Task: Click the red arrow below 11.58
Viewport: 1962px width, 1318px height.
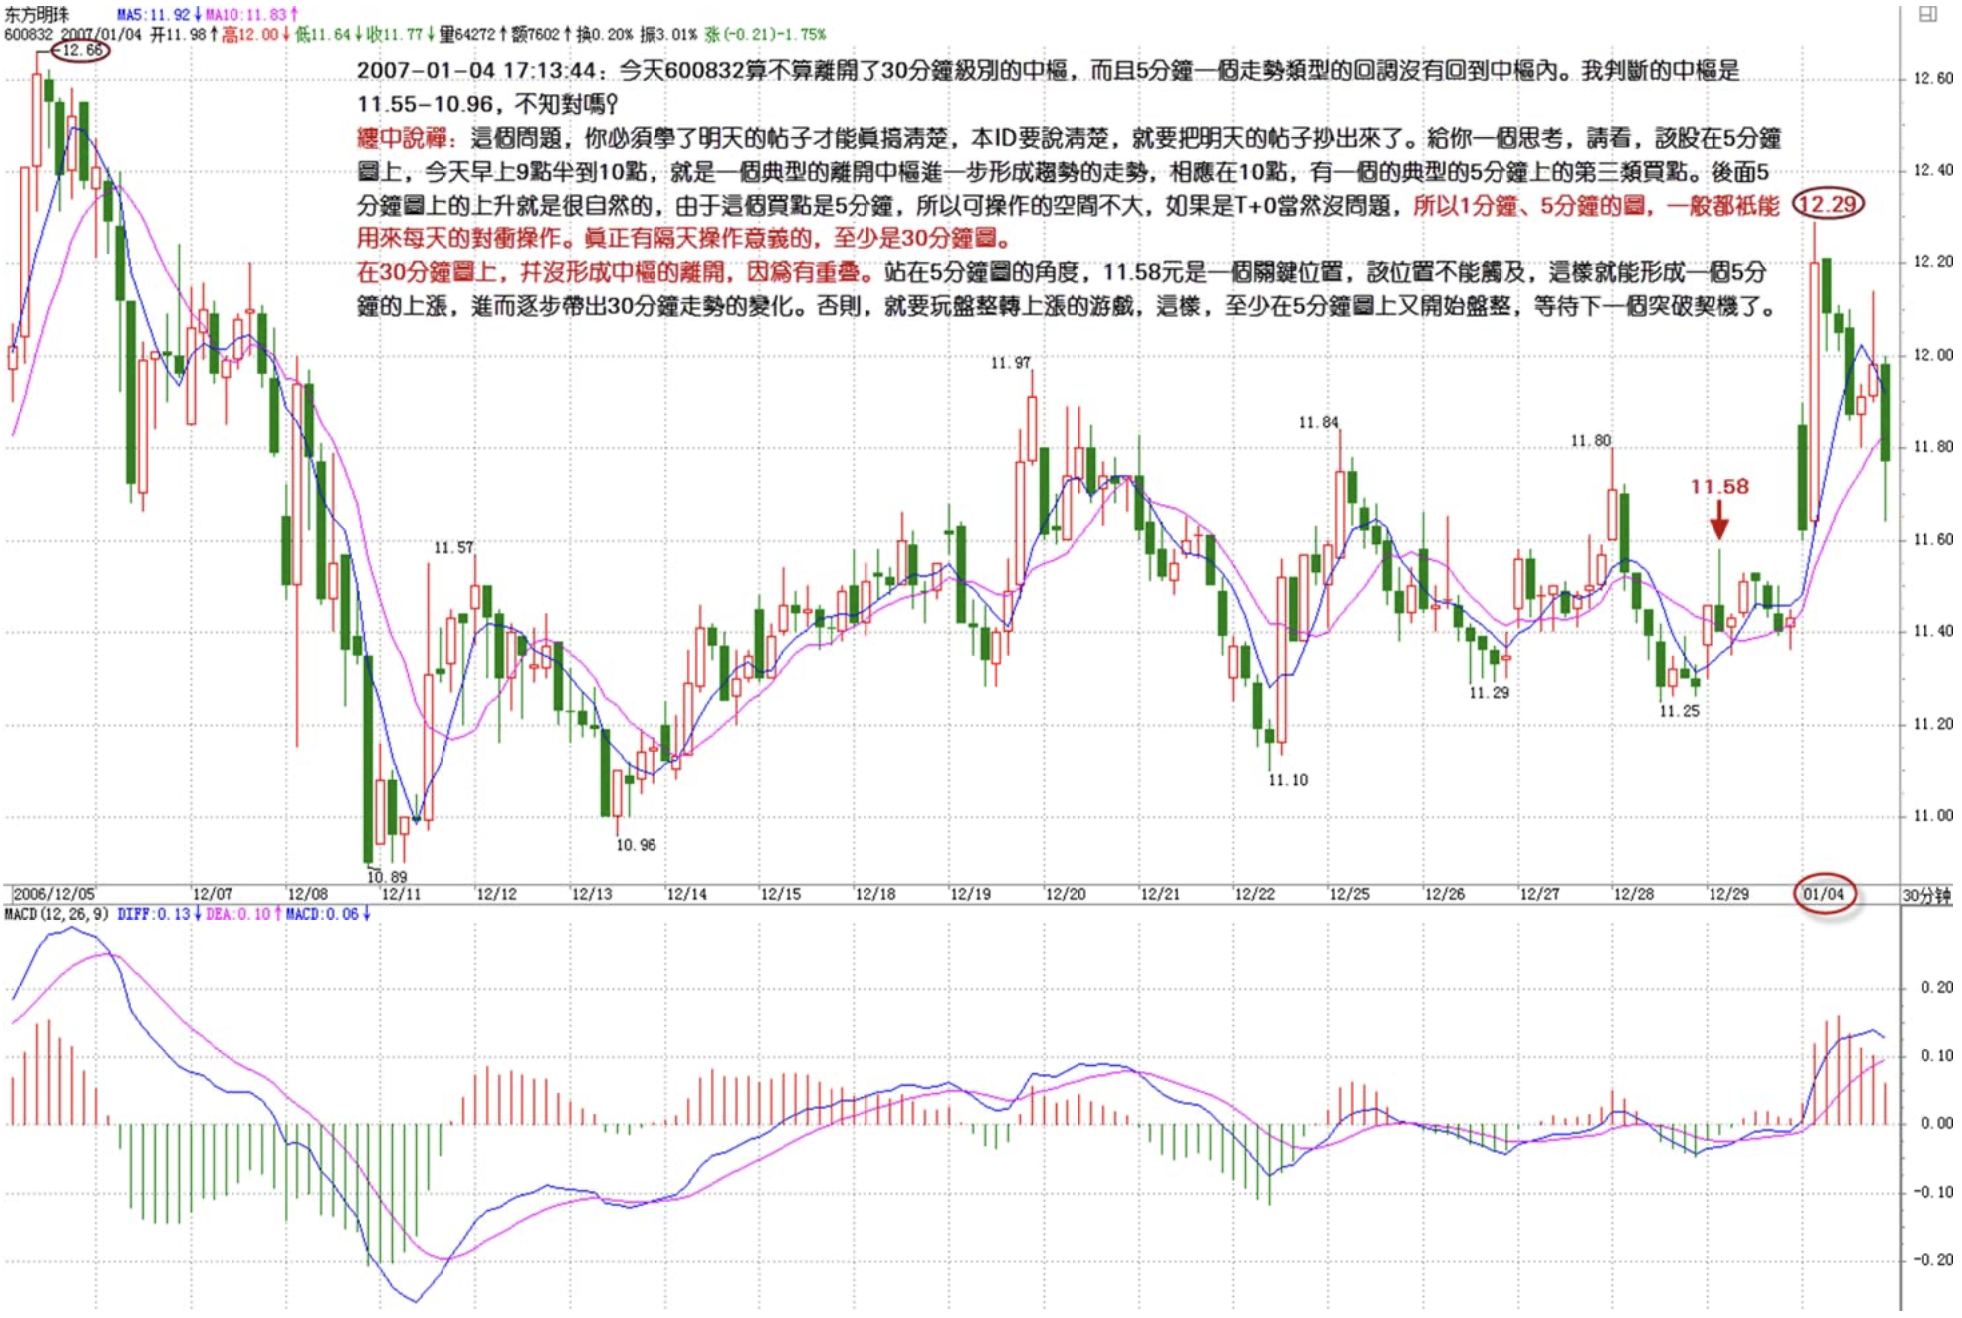Action: [1719, 520]
